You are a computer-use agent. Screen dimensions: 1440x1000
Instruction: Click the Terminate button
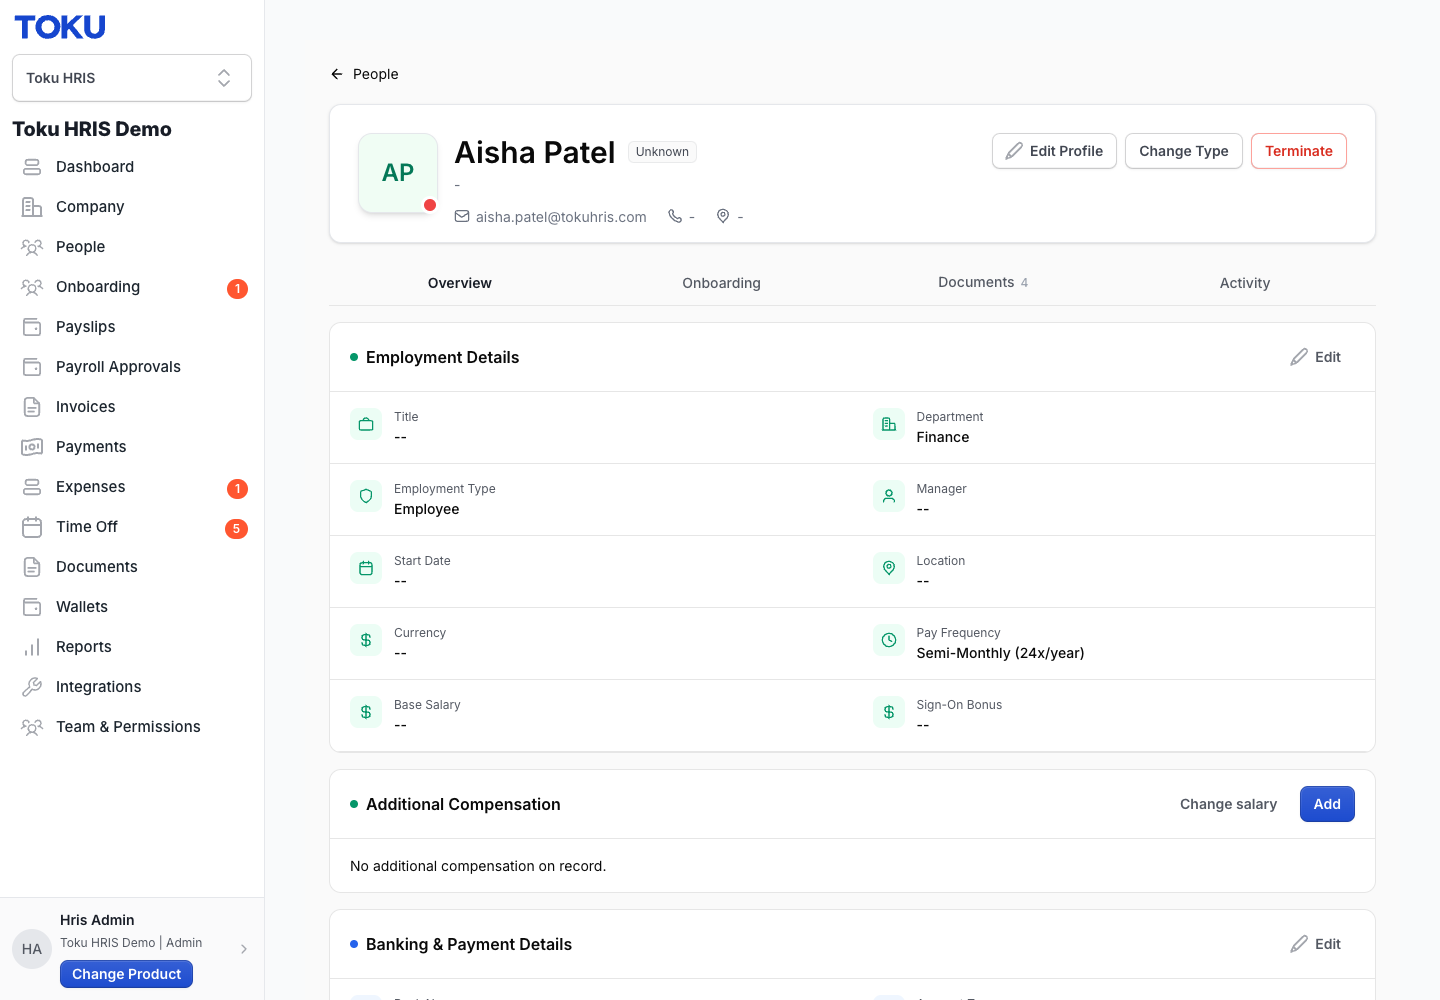(x=1299, y=151)
